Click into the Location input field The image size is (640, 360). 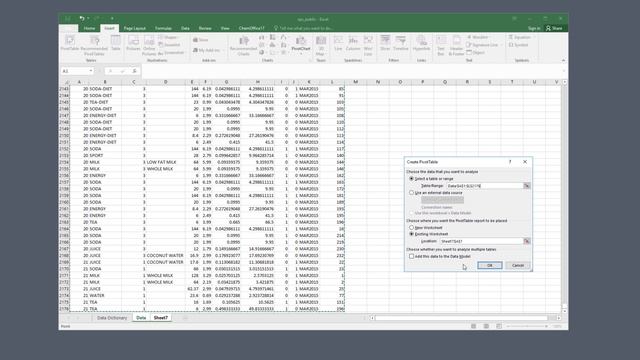pos(482,241)
